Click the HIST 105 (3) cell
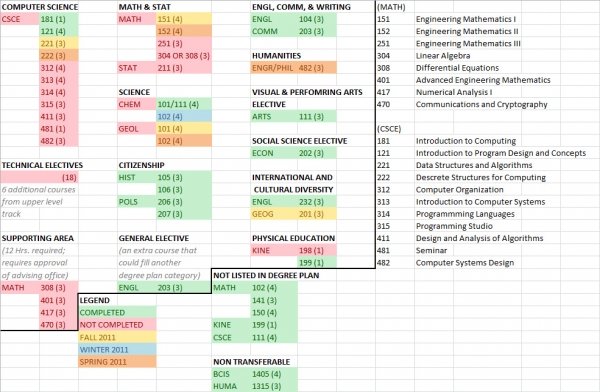This screenshot has height=392, width=600. (165, 178)
